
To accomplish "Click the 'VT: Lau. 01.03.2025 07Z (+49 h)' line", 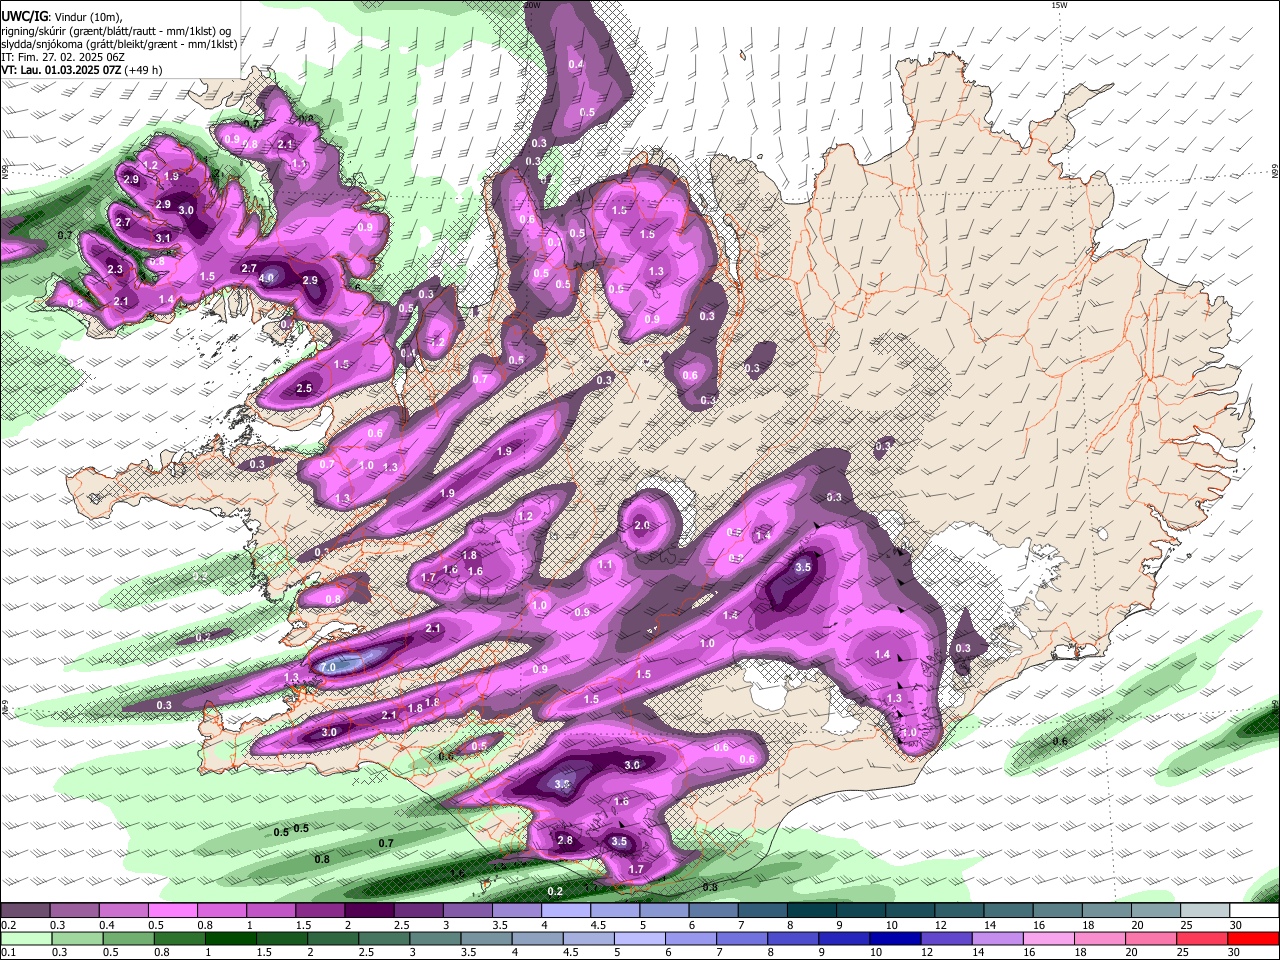I will click(x=81, y=70).
